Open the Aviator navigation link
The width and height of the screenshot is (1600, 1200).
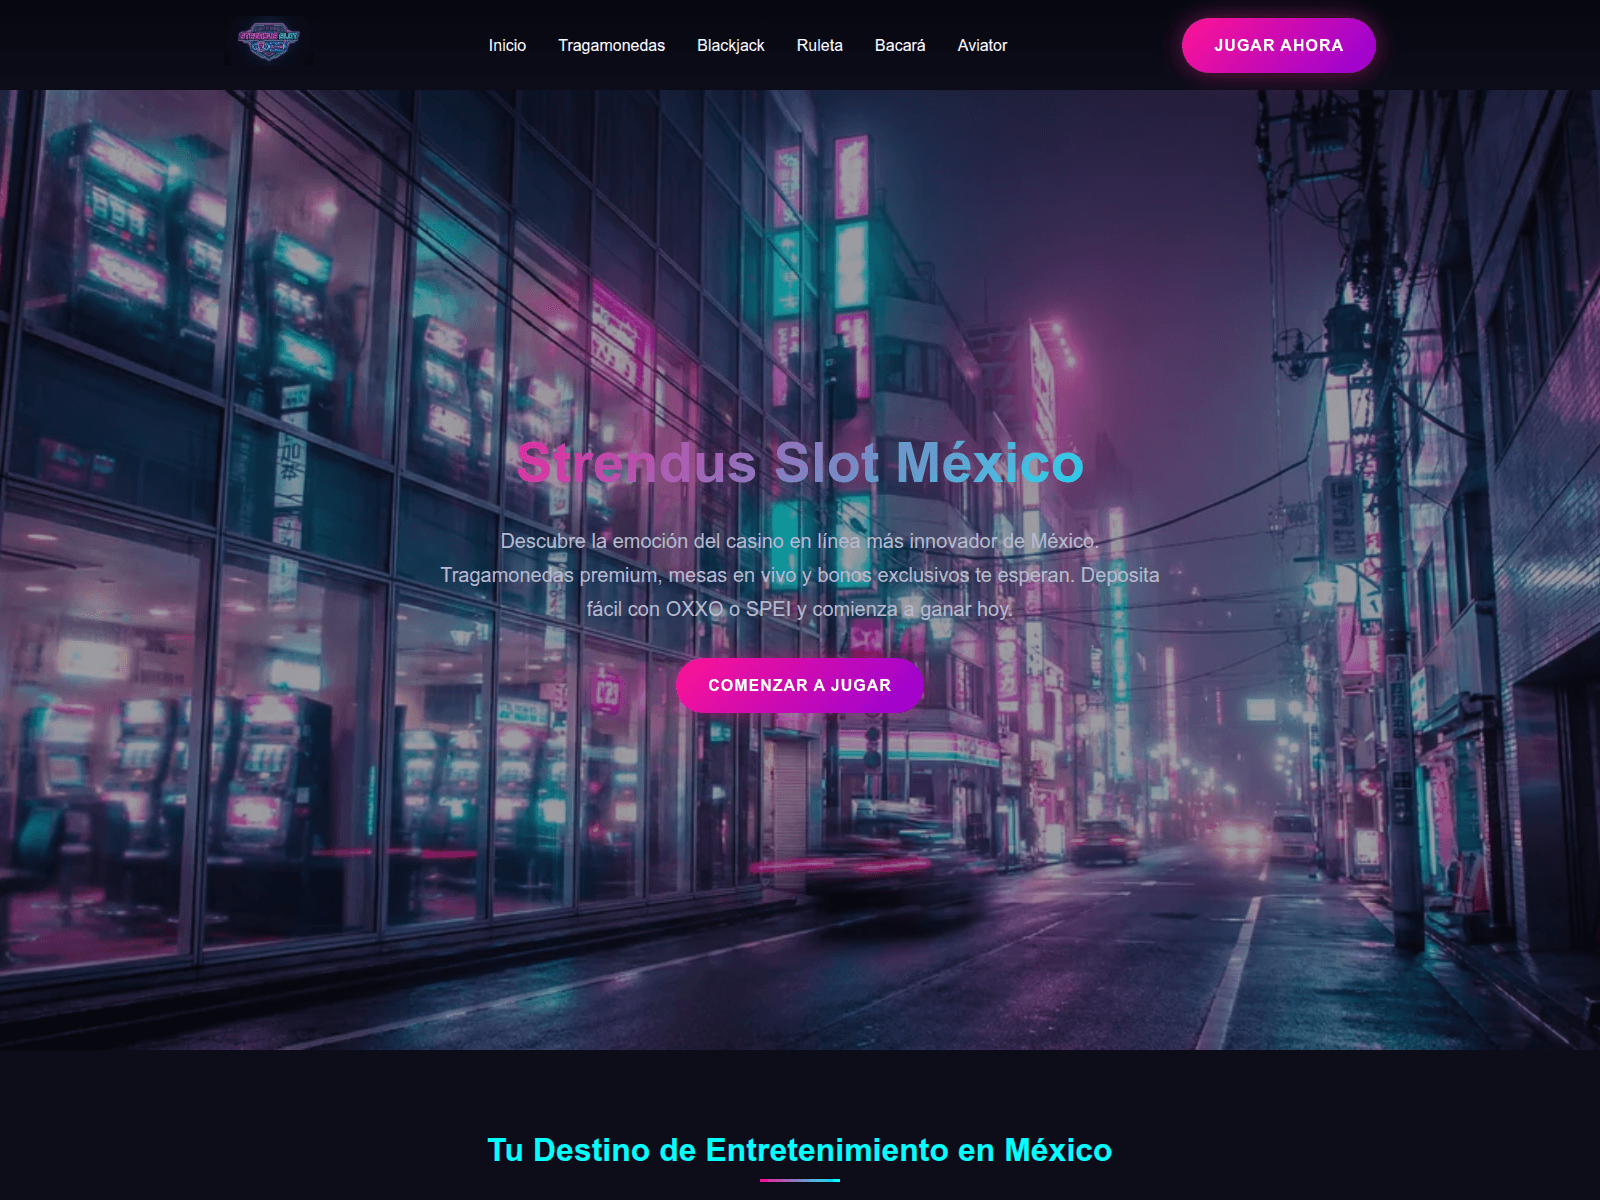click(x=982, y=45)
